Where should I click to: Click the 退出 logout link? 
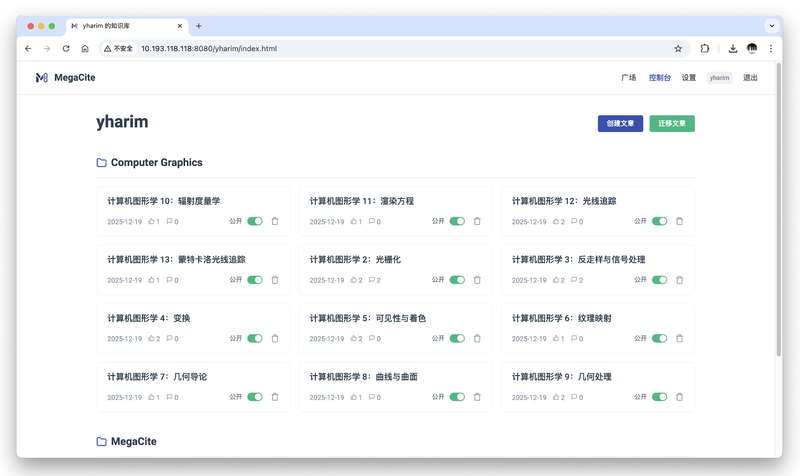(x=750, y=78)
